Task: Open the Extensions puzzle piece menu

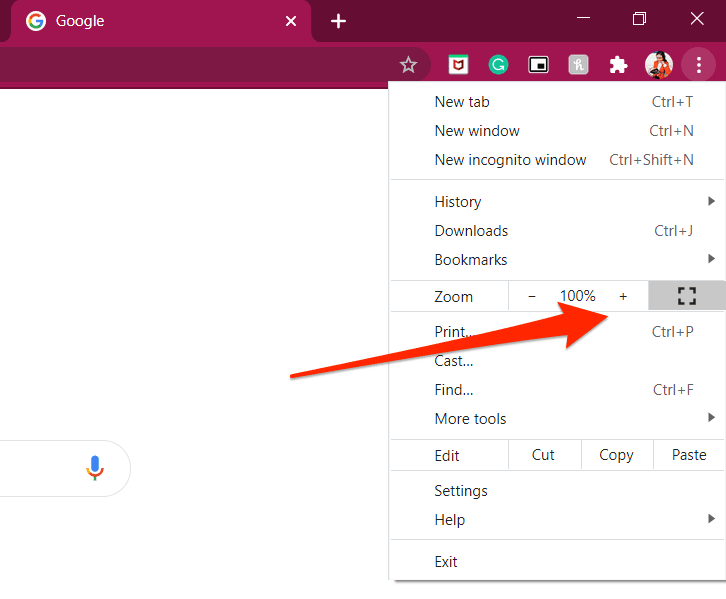Action: [x=618, y=65]
